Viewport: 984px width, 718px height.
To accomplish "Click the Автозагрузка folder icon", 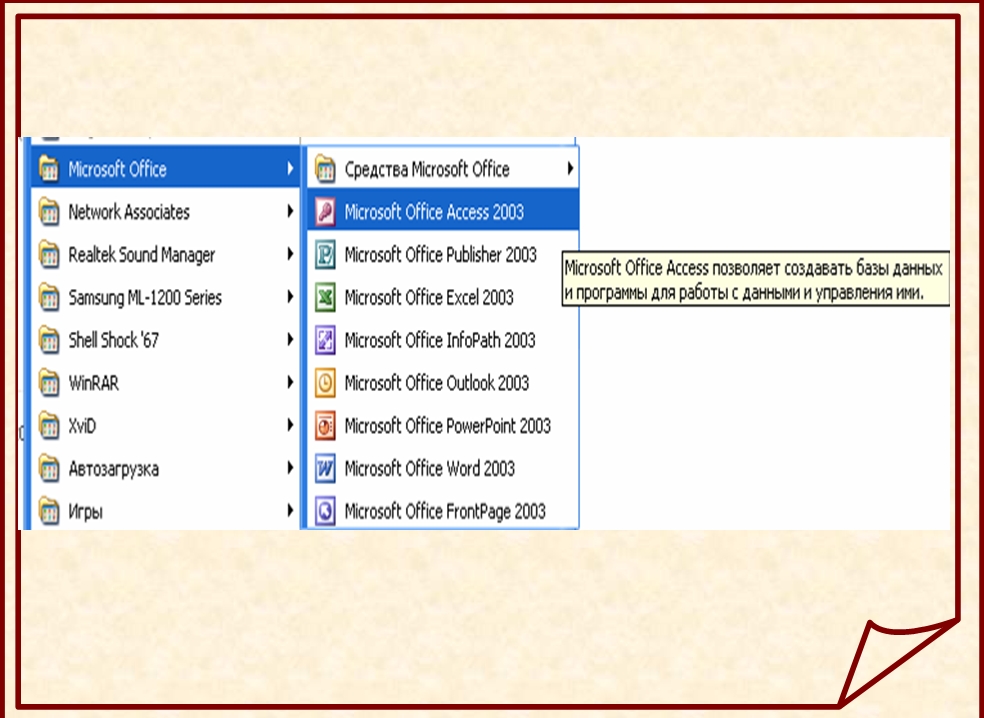I will tap(49, 468).
